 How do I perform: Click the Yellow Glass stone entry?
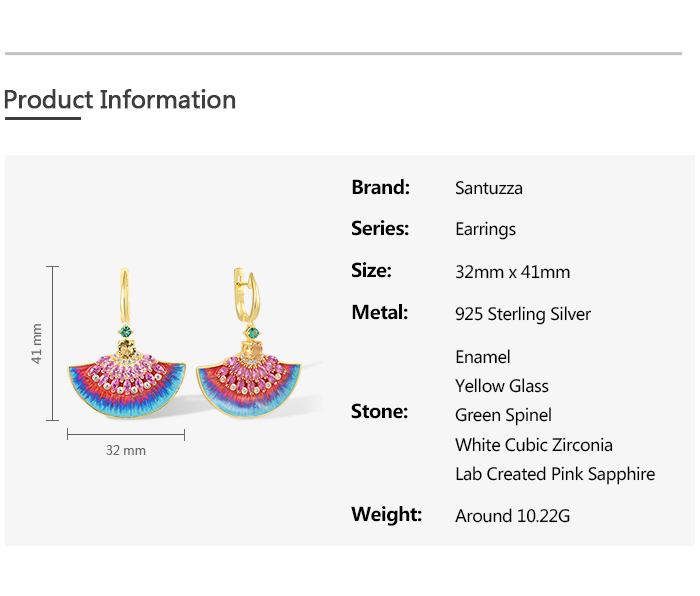(501, 386)
